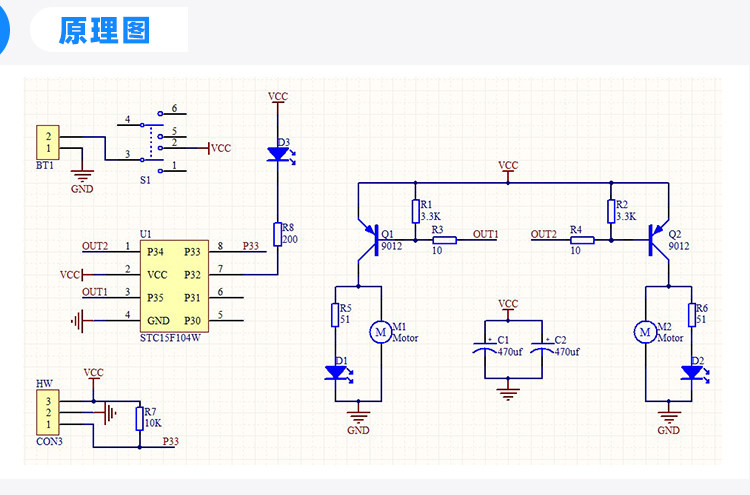Click resistor R8 200

[277, 234]
